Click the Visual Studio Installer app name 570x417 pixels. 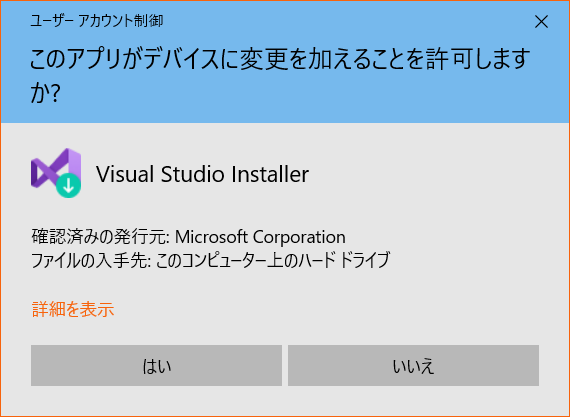202,174
